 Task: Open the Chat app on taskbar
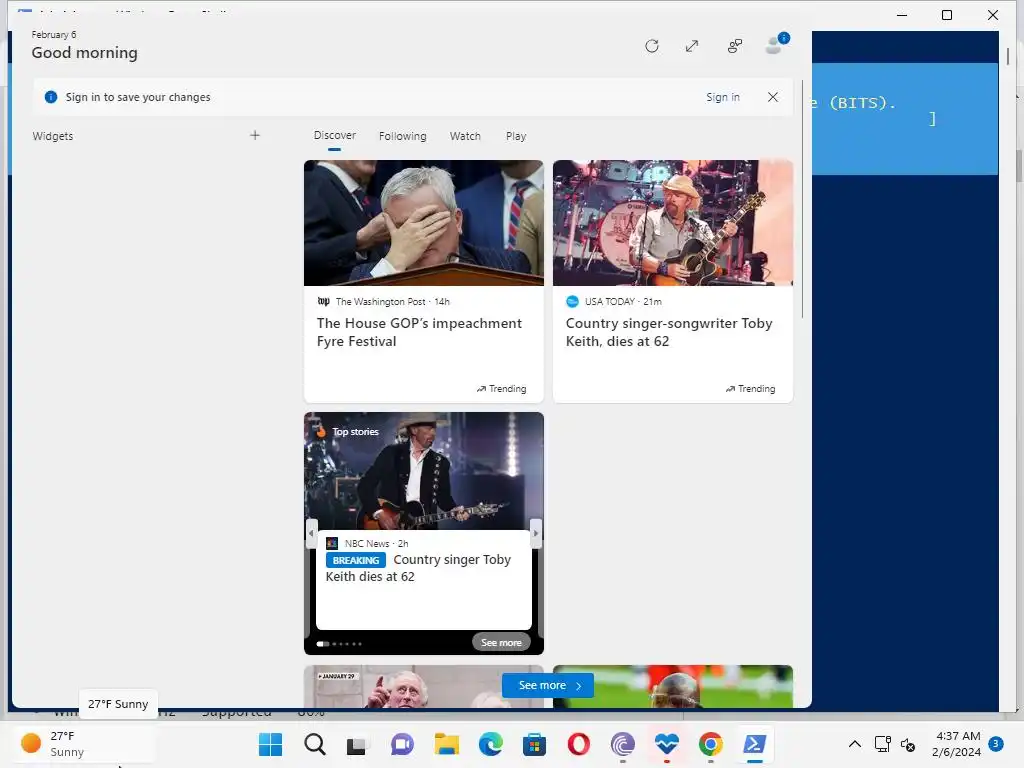402,744
